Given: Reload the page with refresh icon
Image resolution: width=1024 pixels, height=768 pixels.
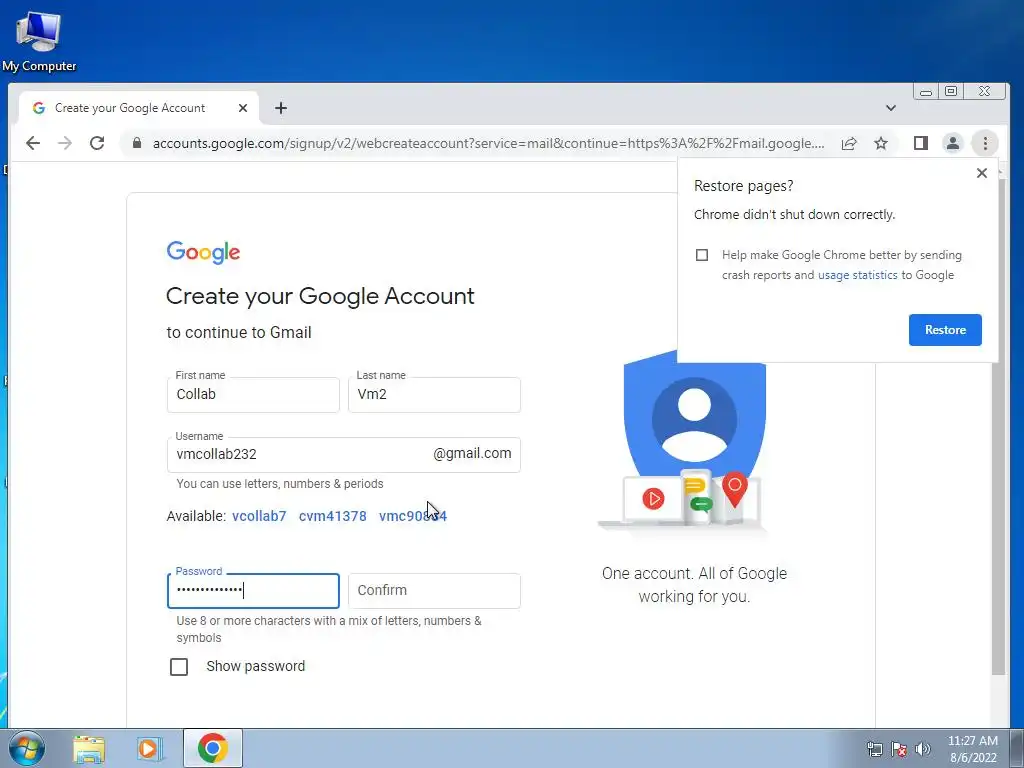Looking at the screenshot, I should coord(97,143).
